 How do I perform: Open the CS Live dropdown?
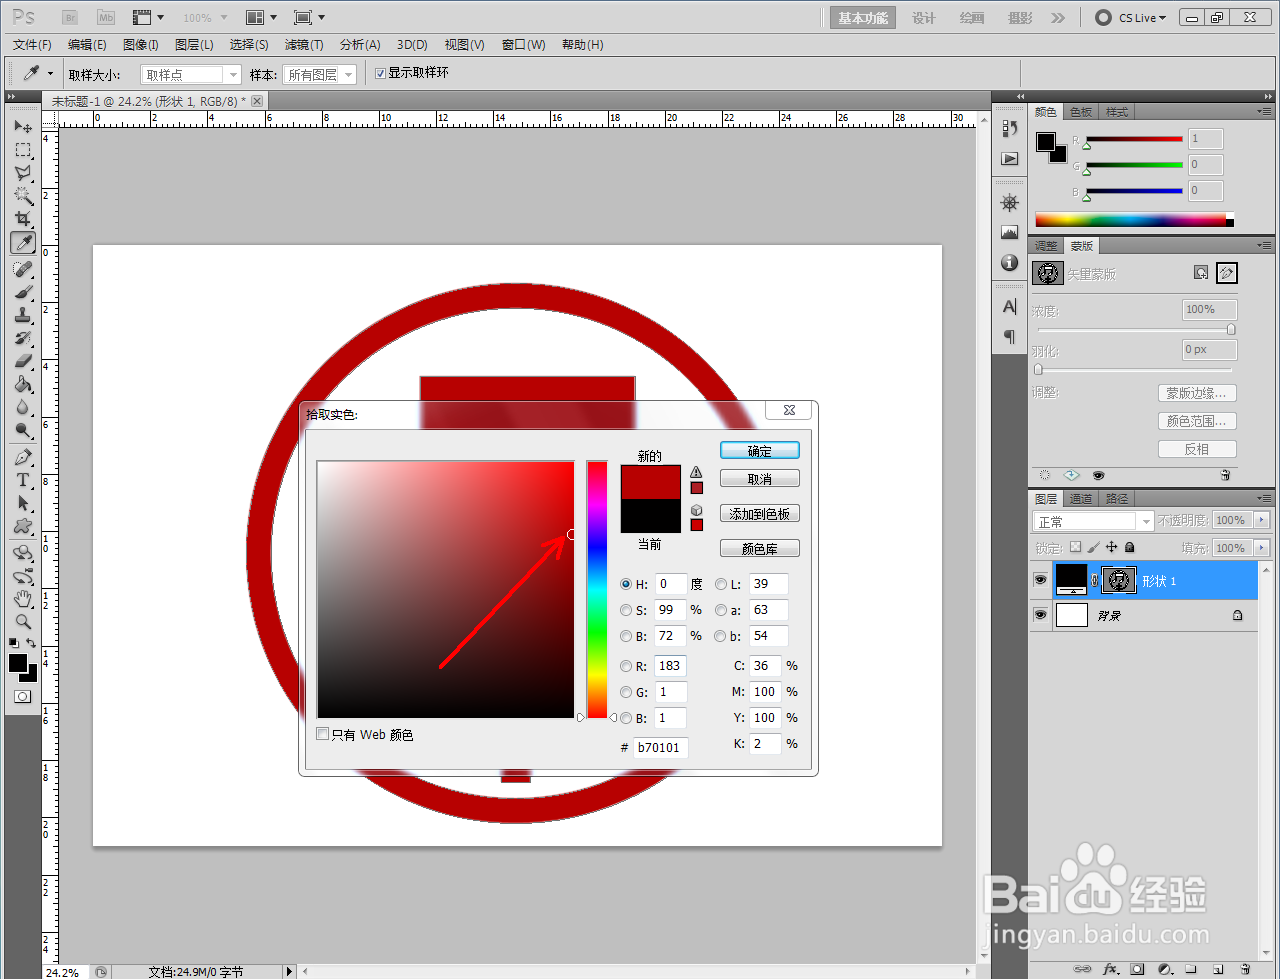pos(1131,18)
